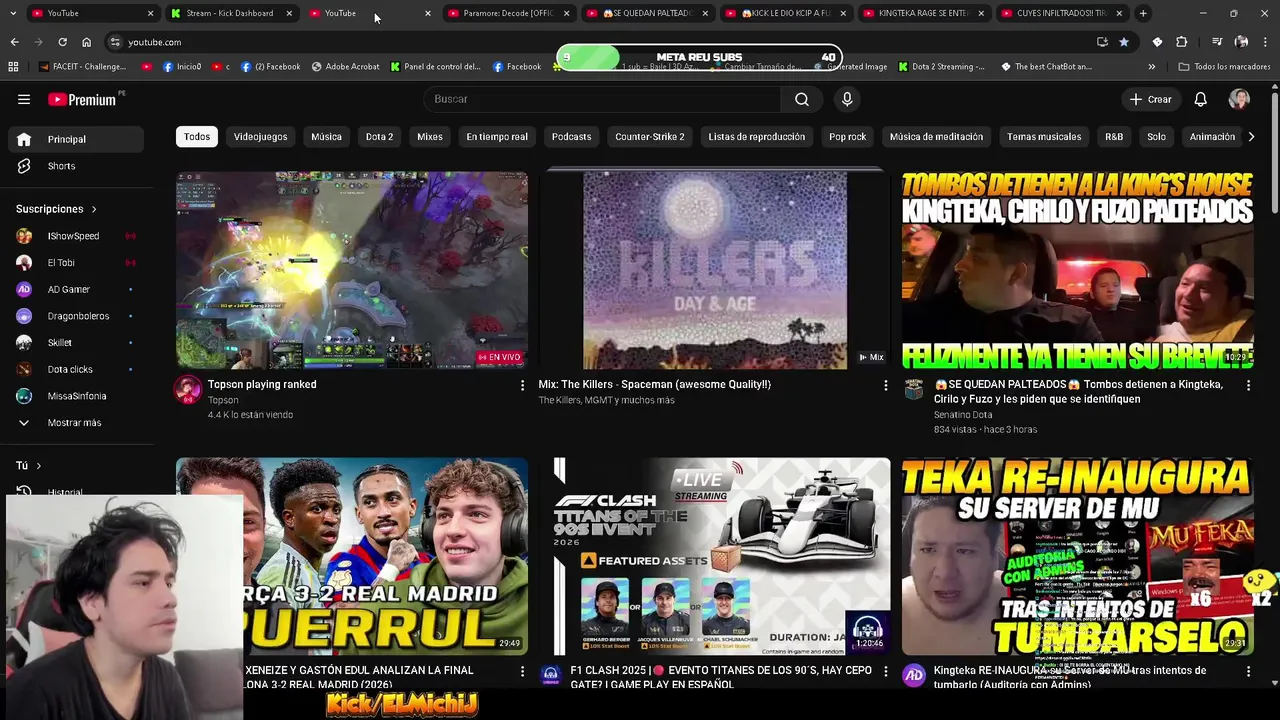1280x720 pixels.
Task: Open the notifications bell
Action: click(1200, 99)
